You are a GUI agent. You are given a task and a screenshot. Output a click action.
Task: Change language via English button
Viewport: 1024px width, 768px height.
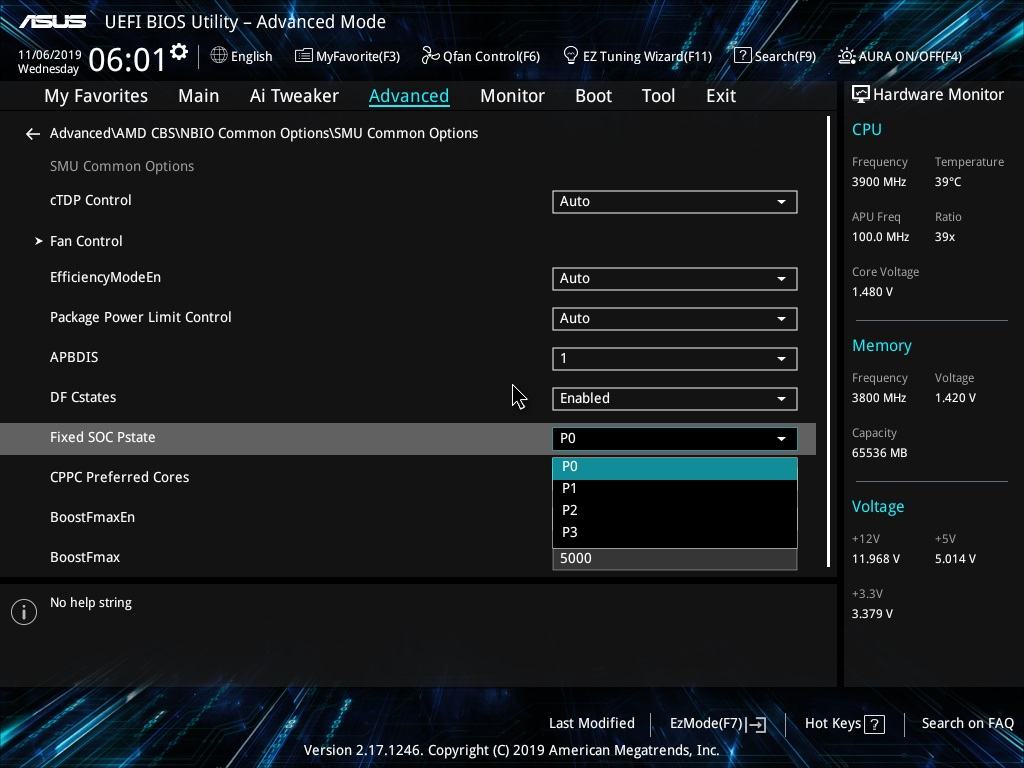(x=241, y=56)
